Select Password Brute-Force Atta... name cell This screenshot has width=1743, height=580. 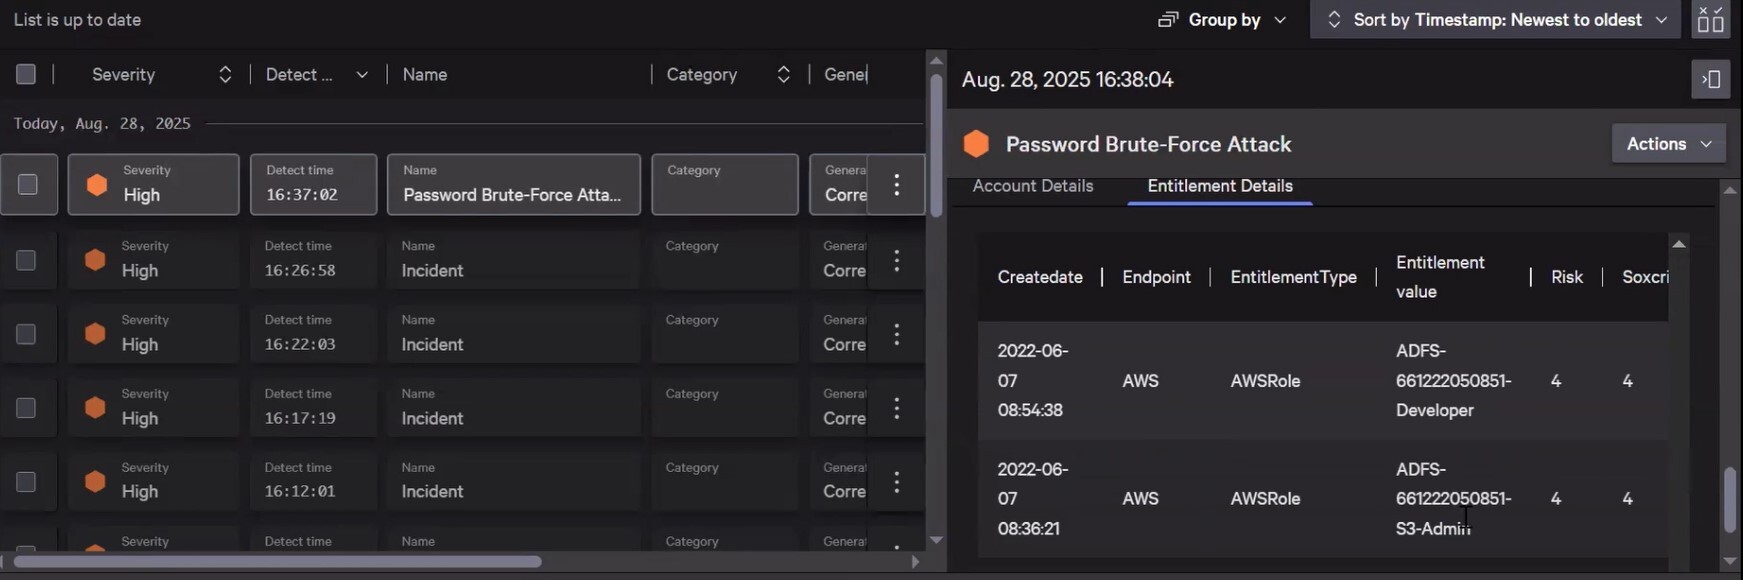tap(514, 185)
